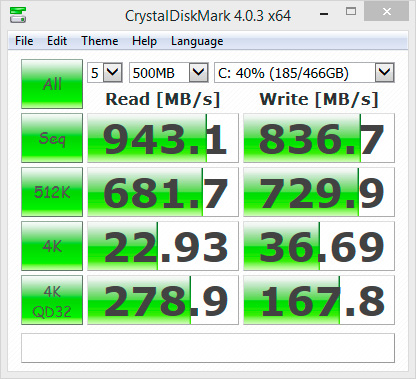Click the 4K QD32 write result 167.8
The image size is (416, 379).
point(319,300)
